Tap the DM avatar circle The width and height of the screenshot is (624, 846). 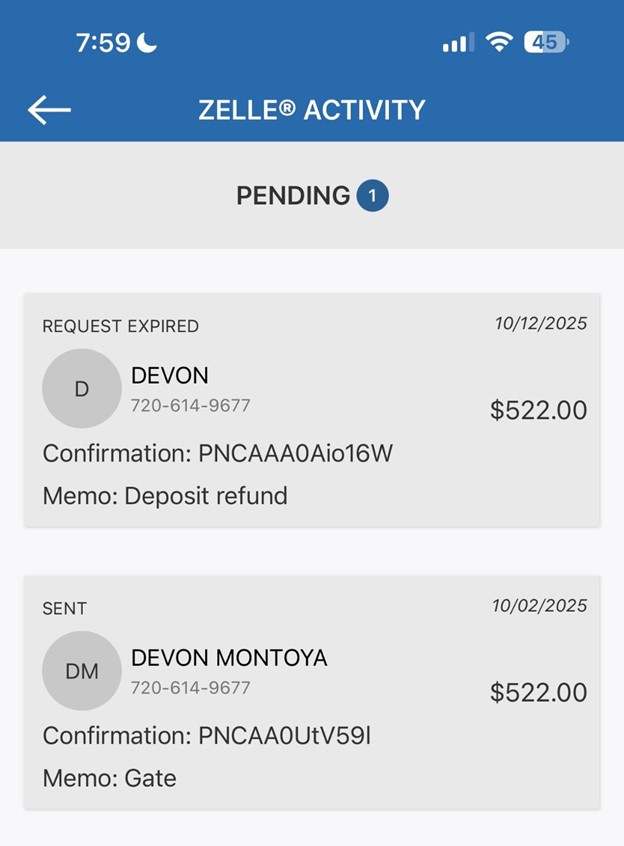[x=82, y=671]
